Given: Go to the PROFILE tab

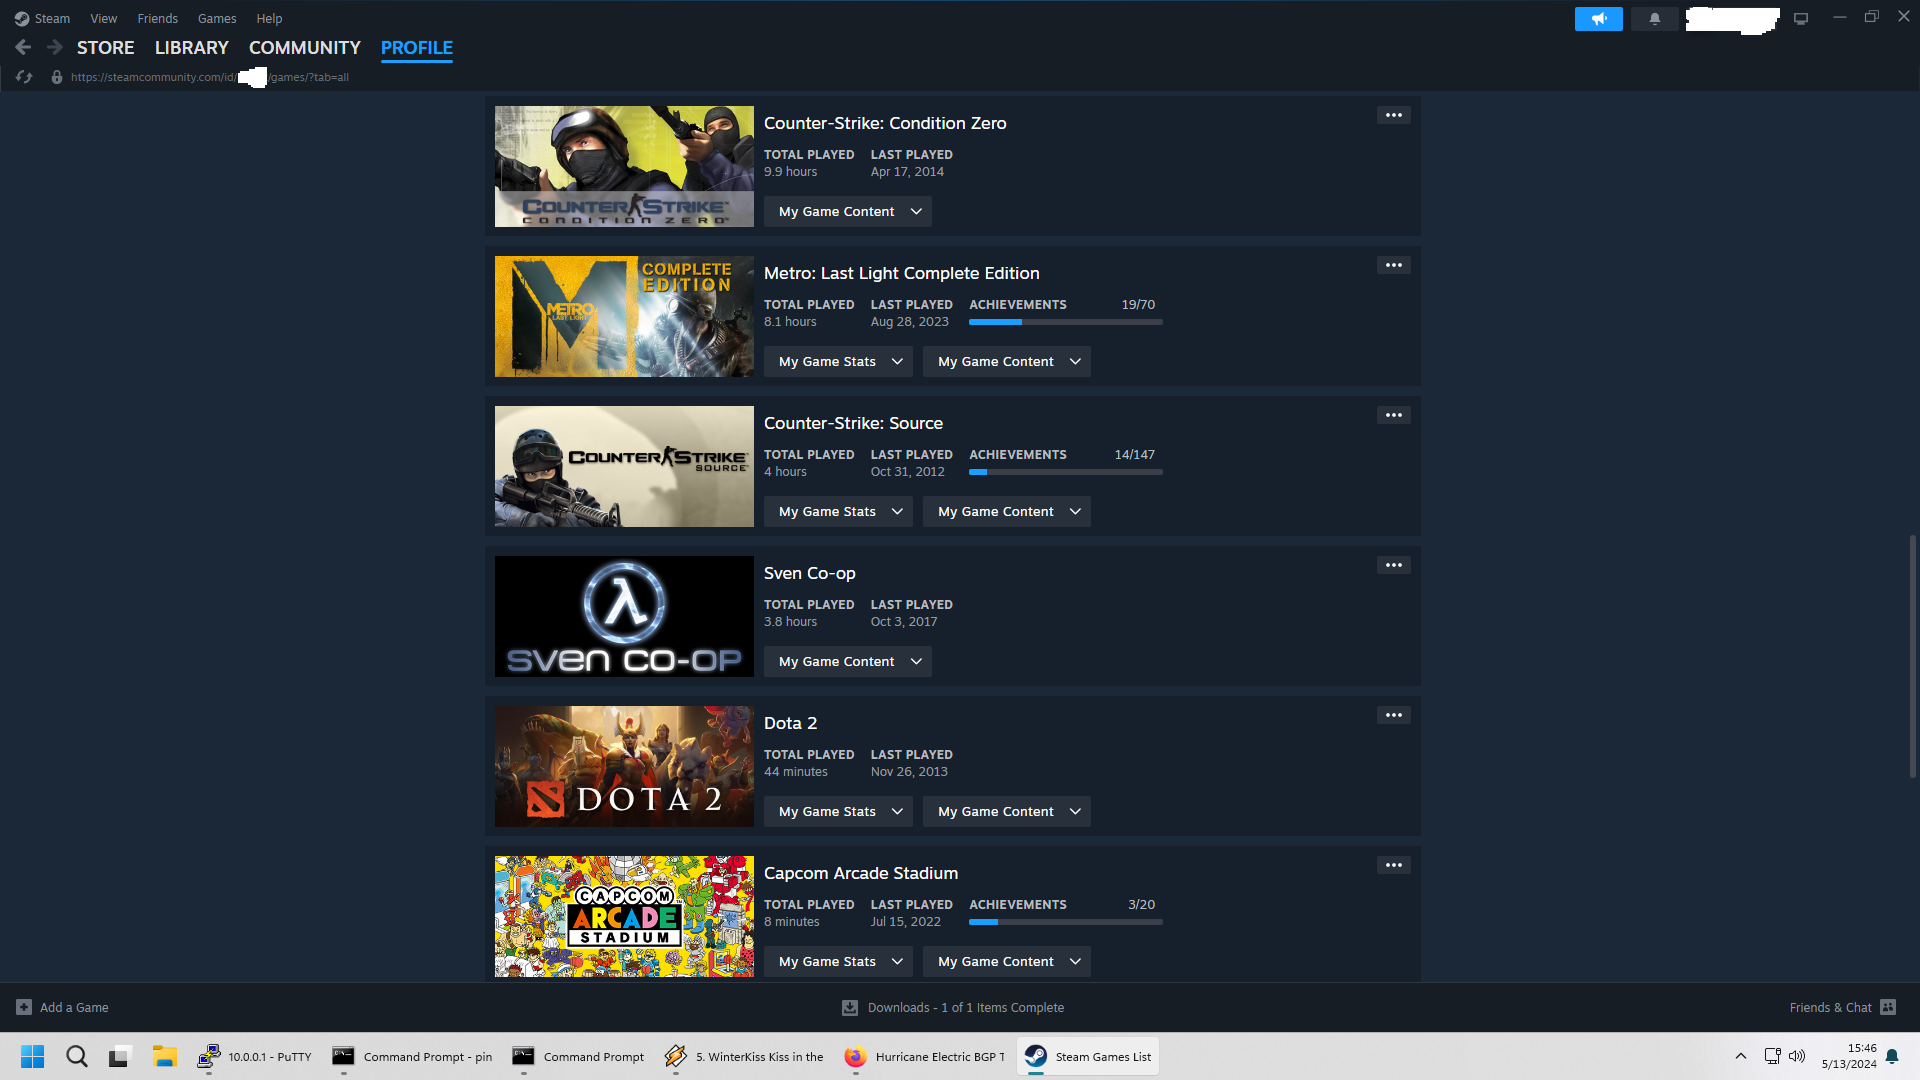Looking at the screenshot, I should (416, 47).
